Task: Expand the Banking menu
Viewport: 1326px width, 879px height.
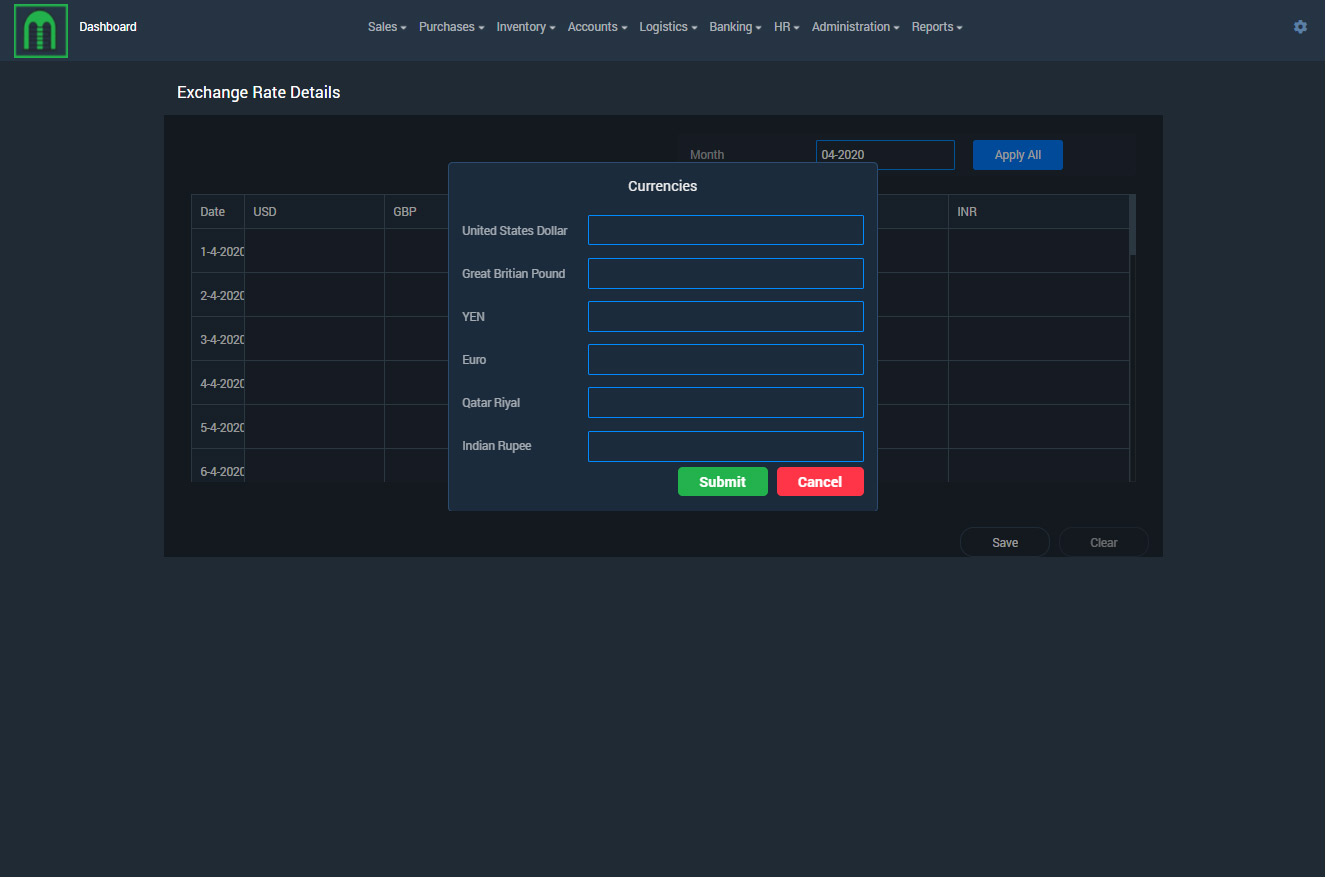Action: coord(735,27)
